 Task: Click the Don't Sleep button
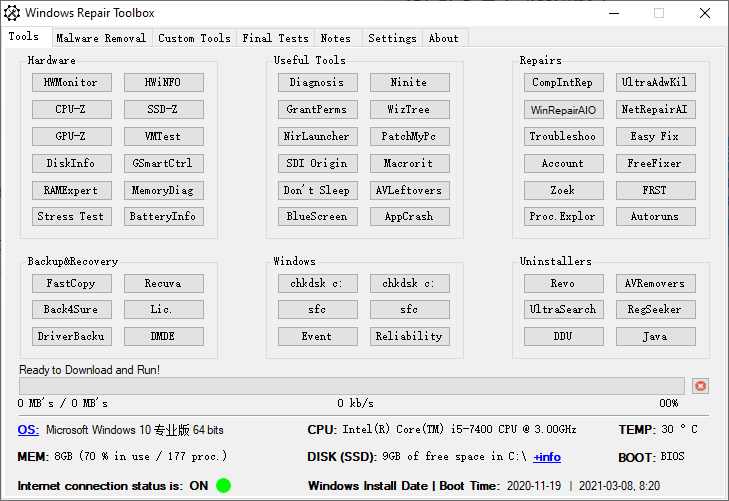(x=318, y=190)
